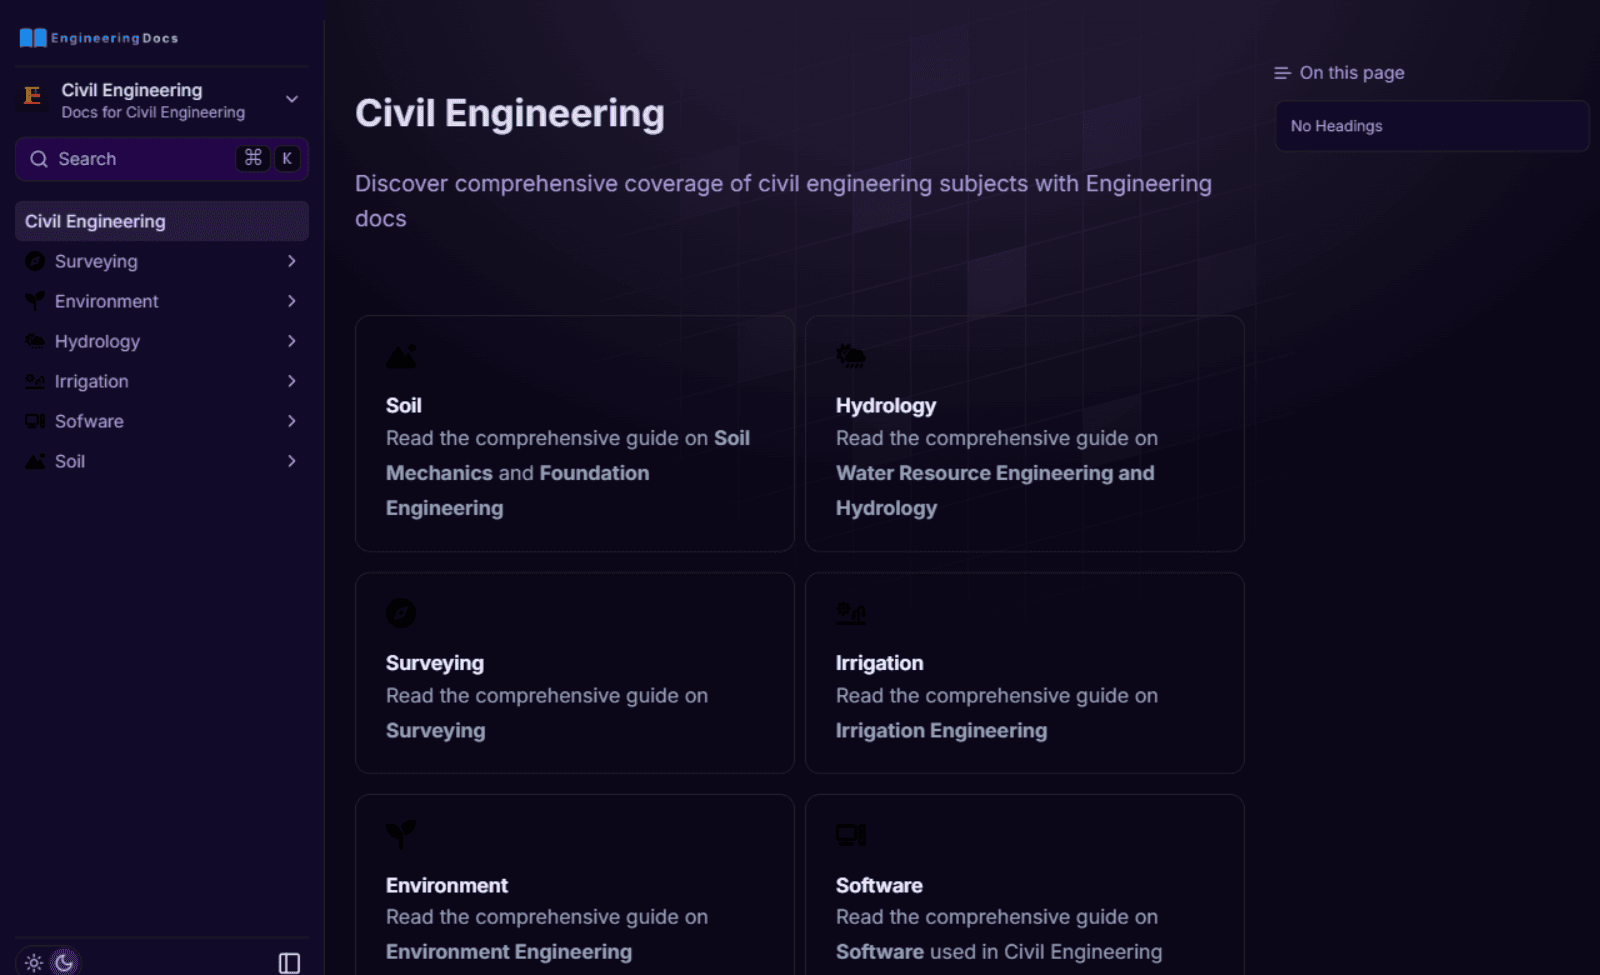This screenshot has width=1600, height=975.
Task: Click the compass icon next to Surveying in sidebar
Action: (35, 261)
